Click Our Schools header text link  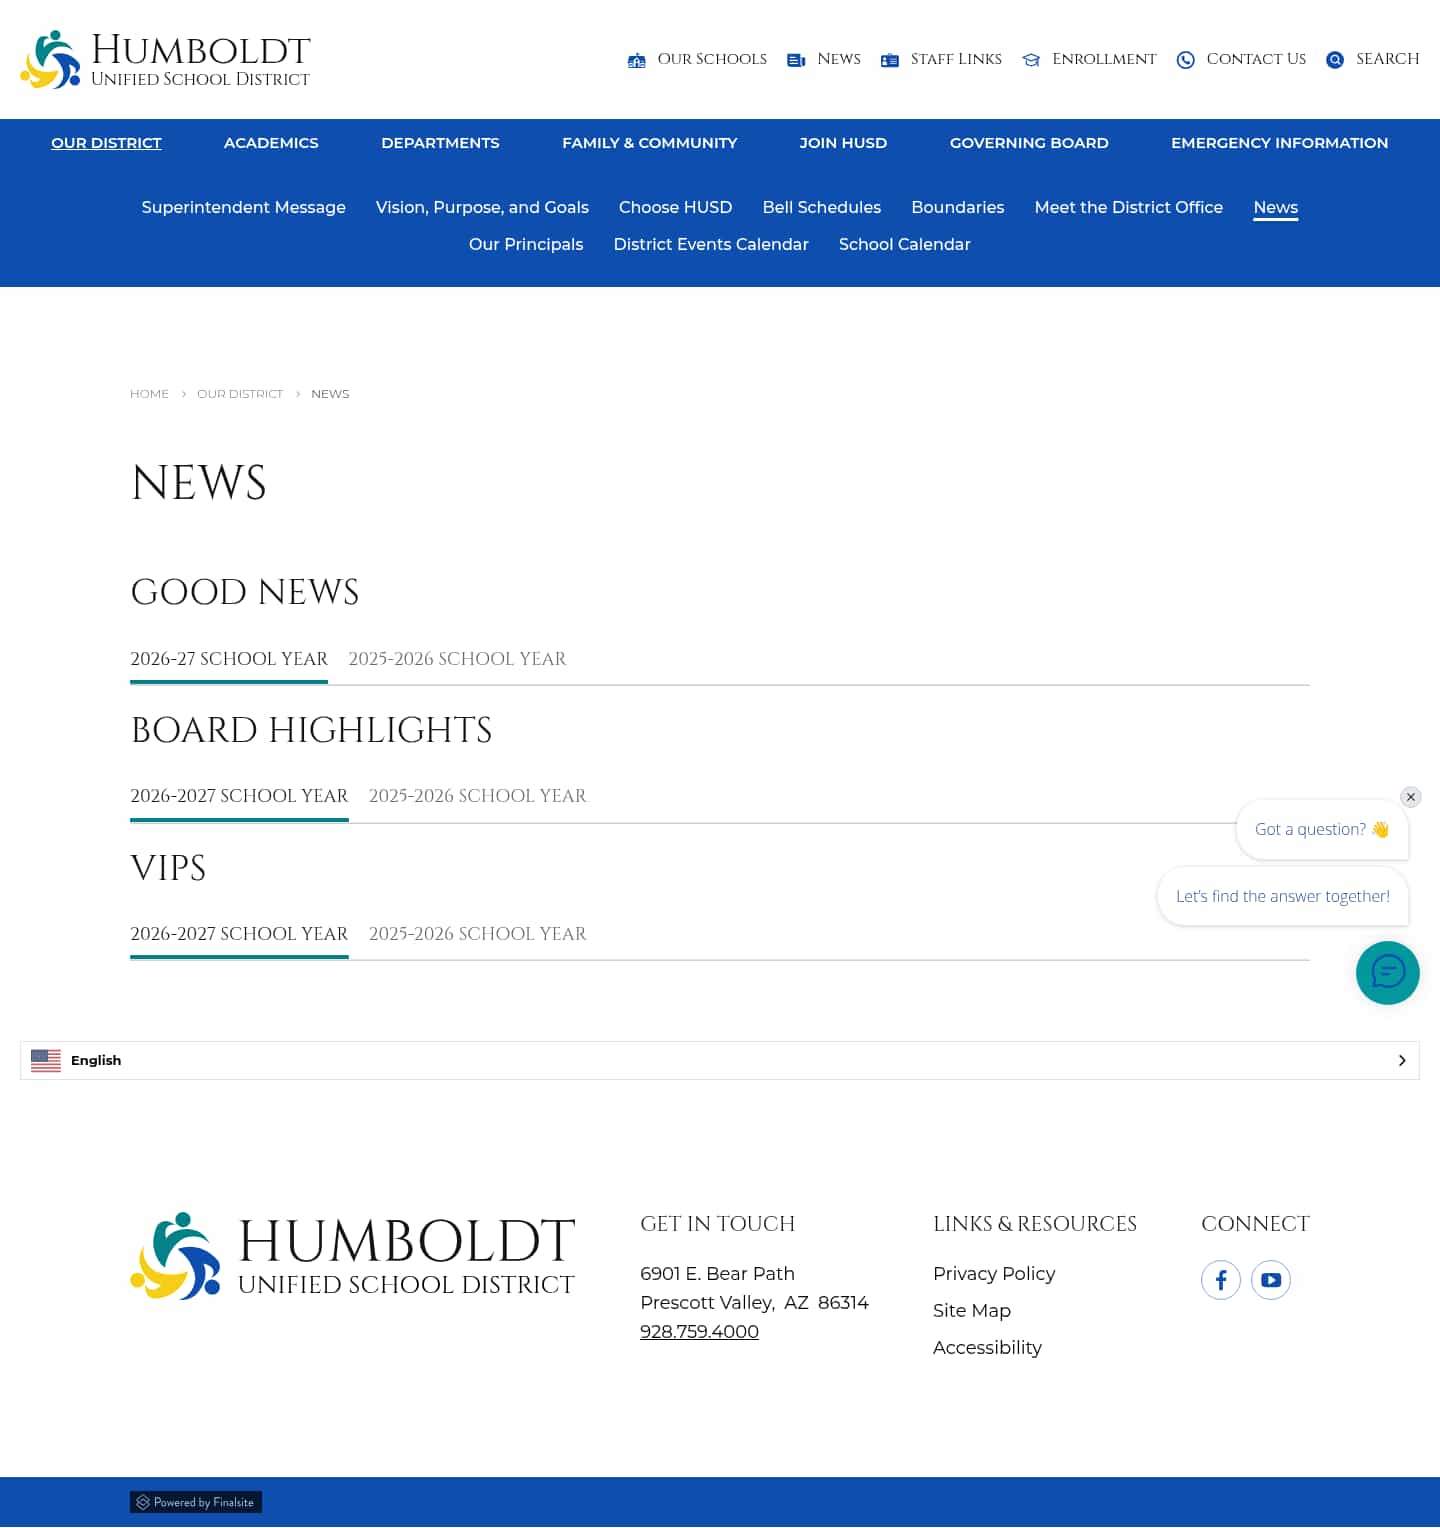click(x=712, y=59)
